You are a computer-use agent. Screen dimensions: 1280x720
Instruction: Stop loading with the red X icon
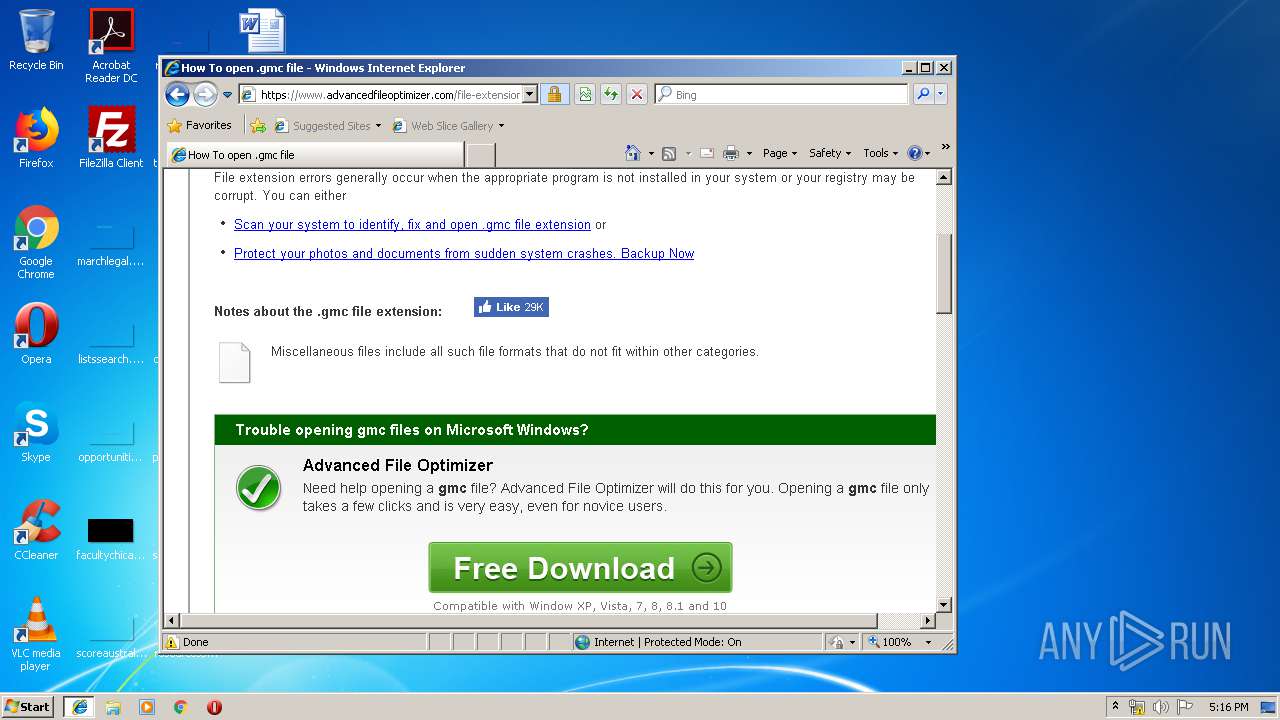tap(636, 94)
